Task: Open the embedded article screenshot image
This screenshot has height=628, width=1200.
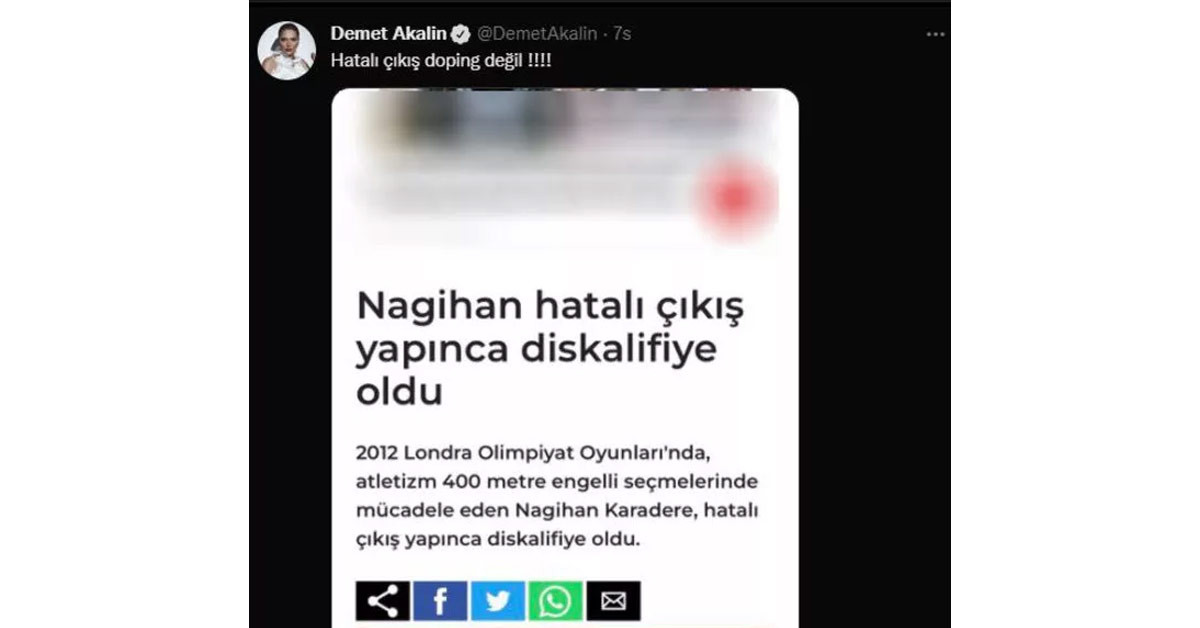Action: [x=565, y=358]
